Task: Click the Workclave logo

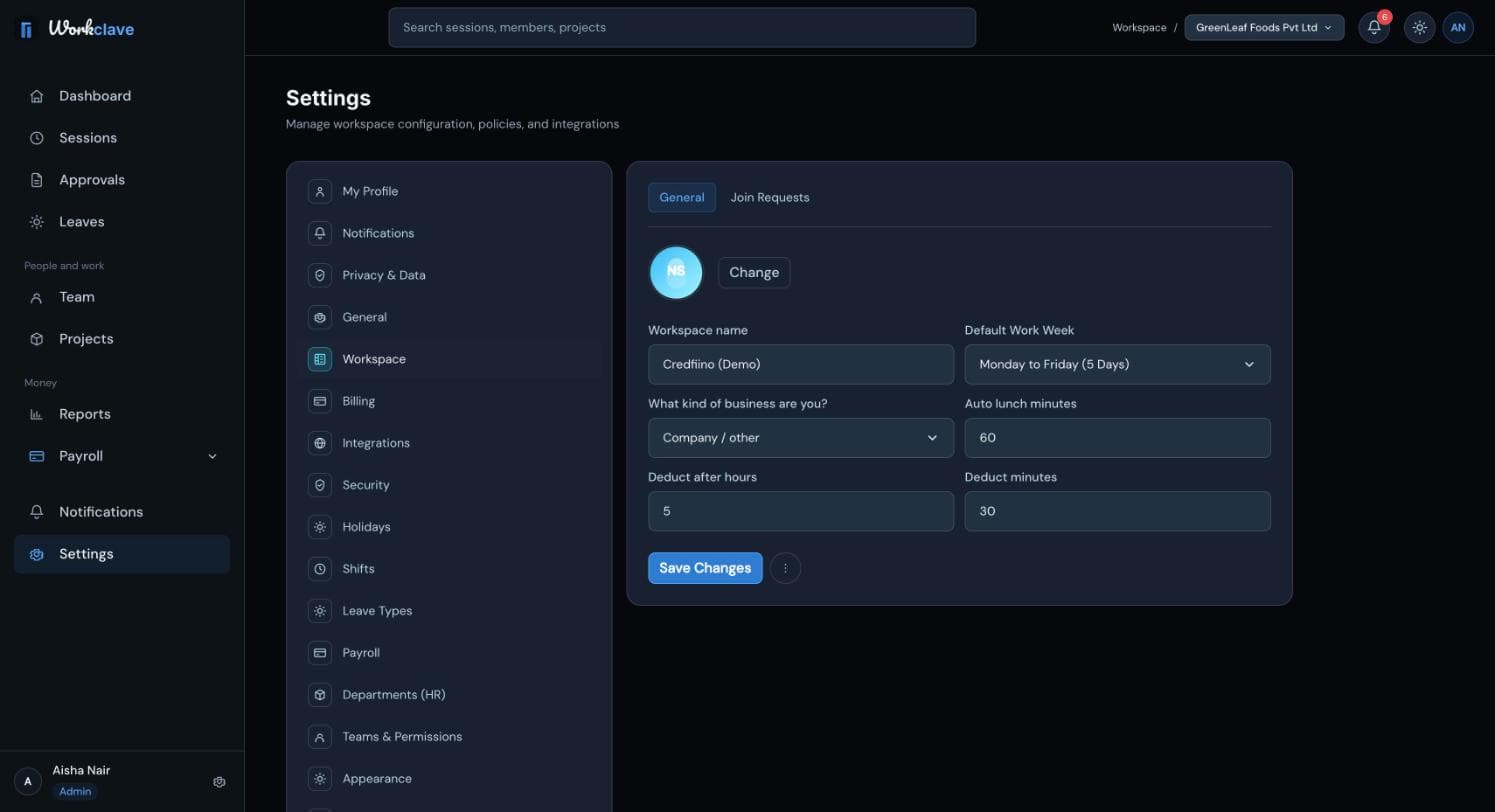Action: pos(77,29)
